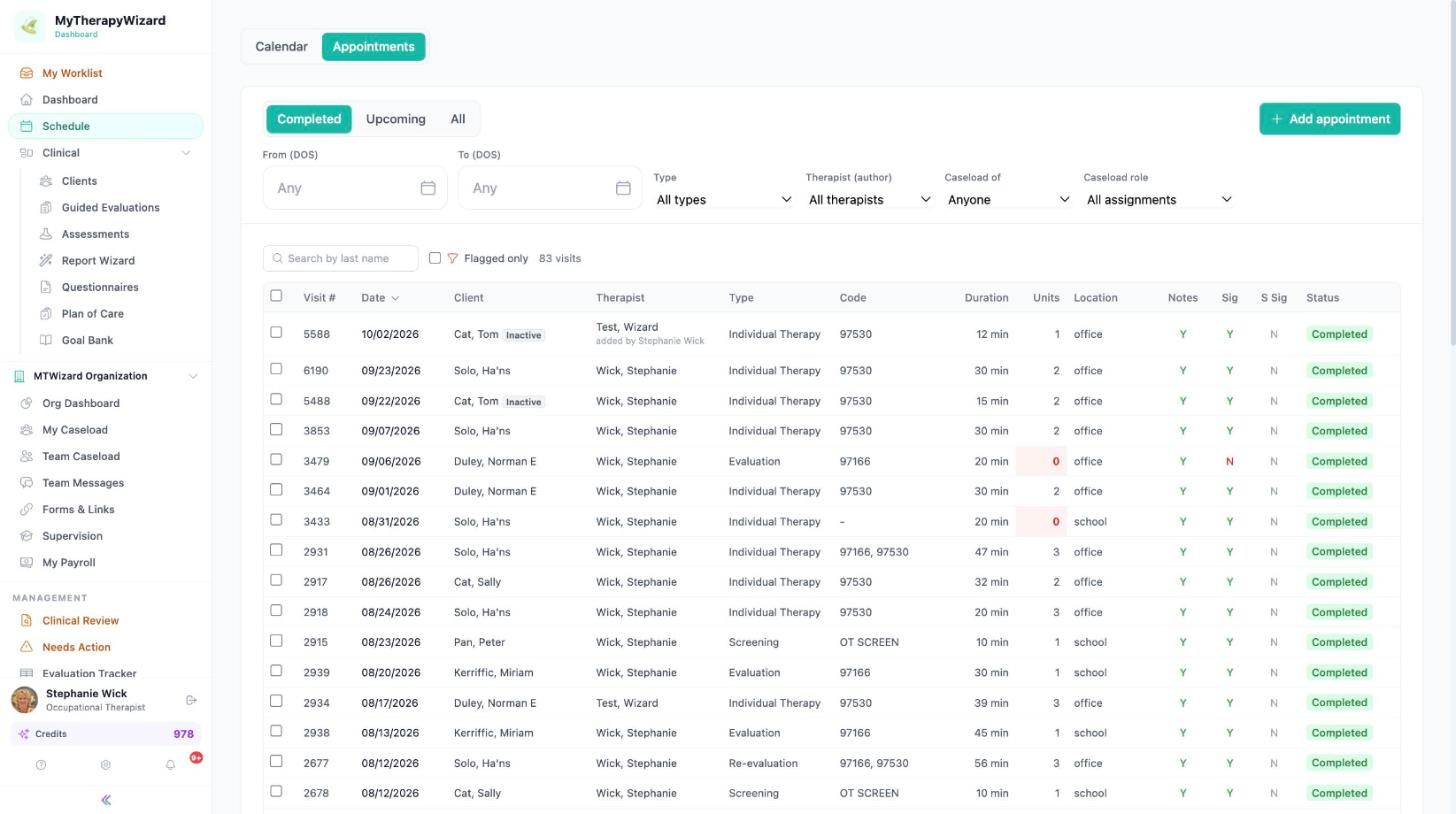The image size is (1456, 814).
Task: Click the Assessments flask icon
Action: pyautogui.click(x=46, y=234)
